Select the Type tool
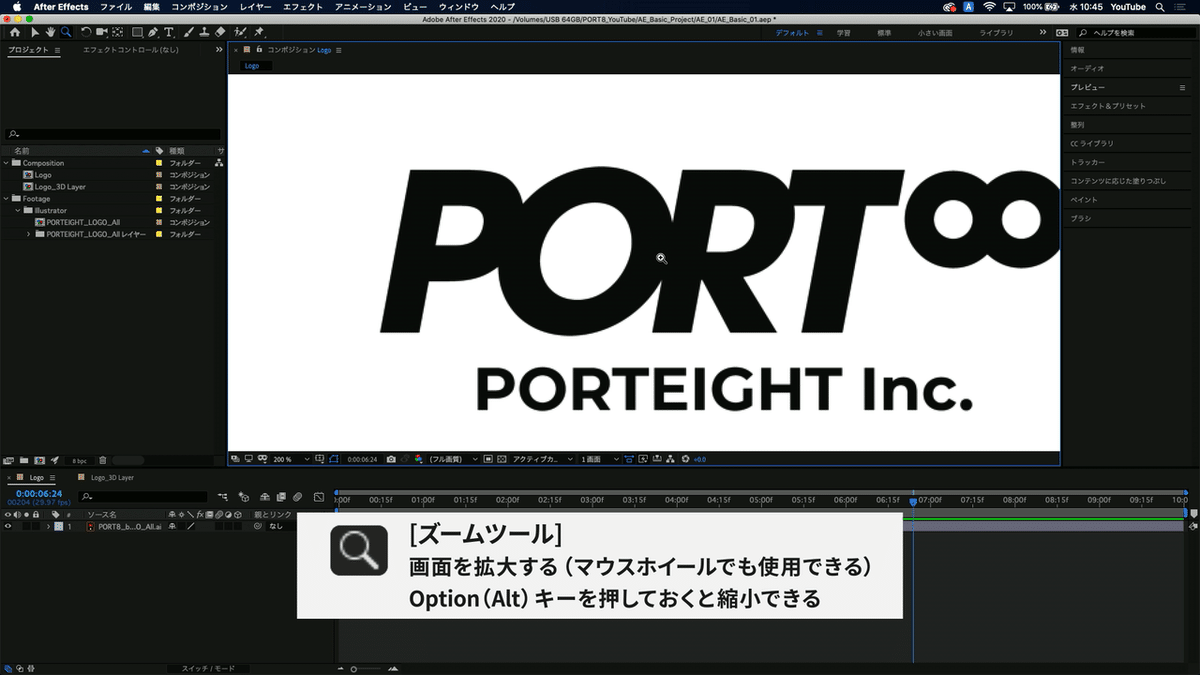Viewport: 1200px width, 675px height. coord(169,32)
